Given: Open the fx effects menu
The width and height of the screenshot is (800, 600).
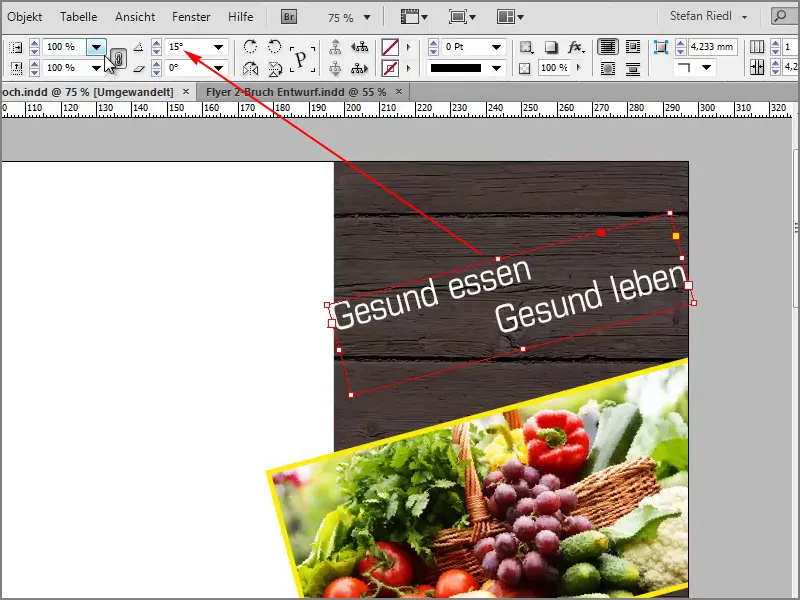Looking at the screenshot, I should pos(576,47).
